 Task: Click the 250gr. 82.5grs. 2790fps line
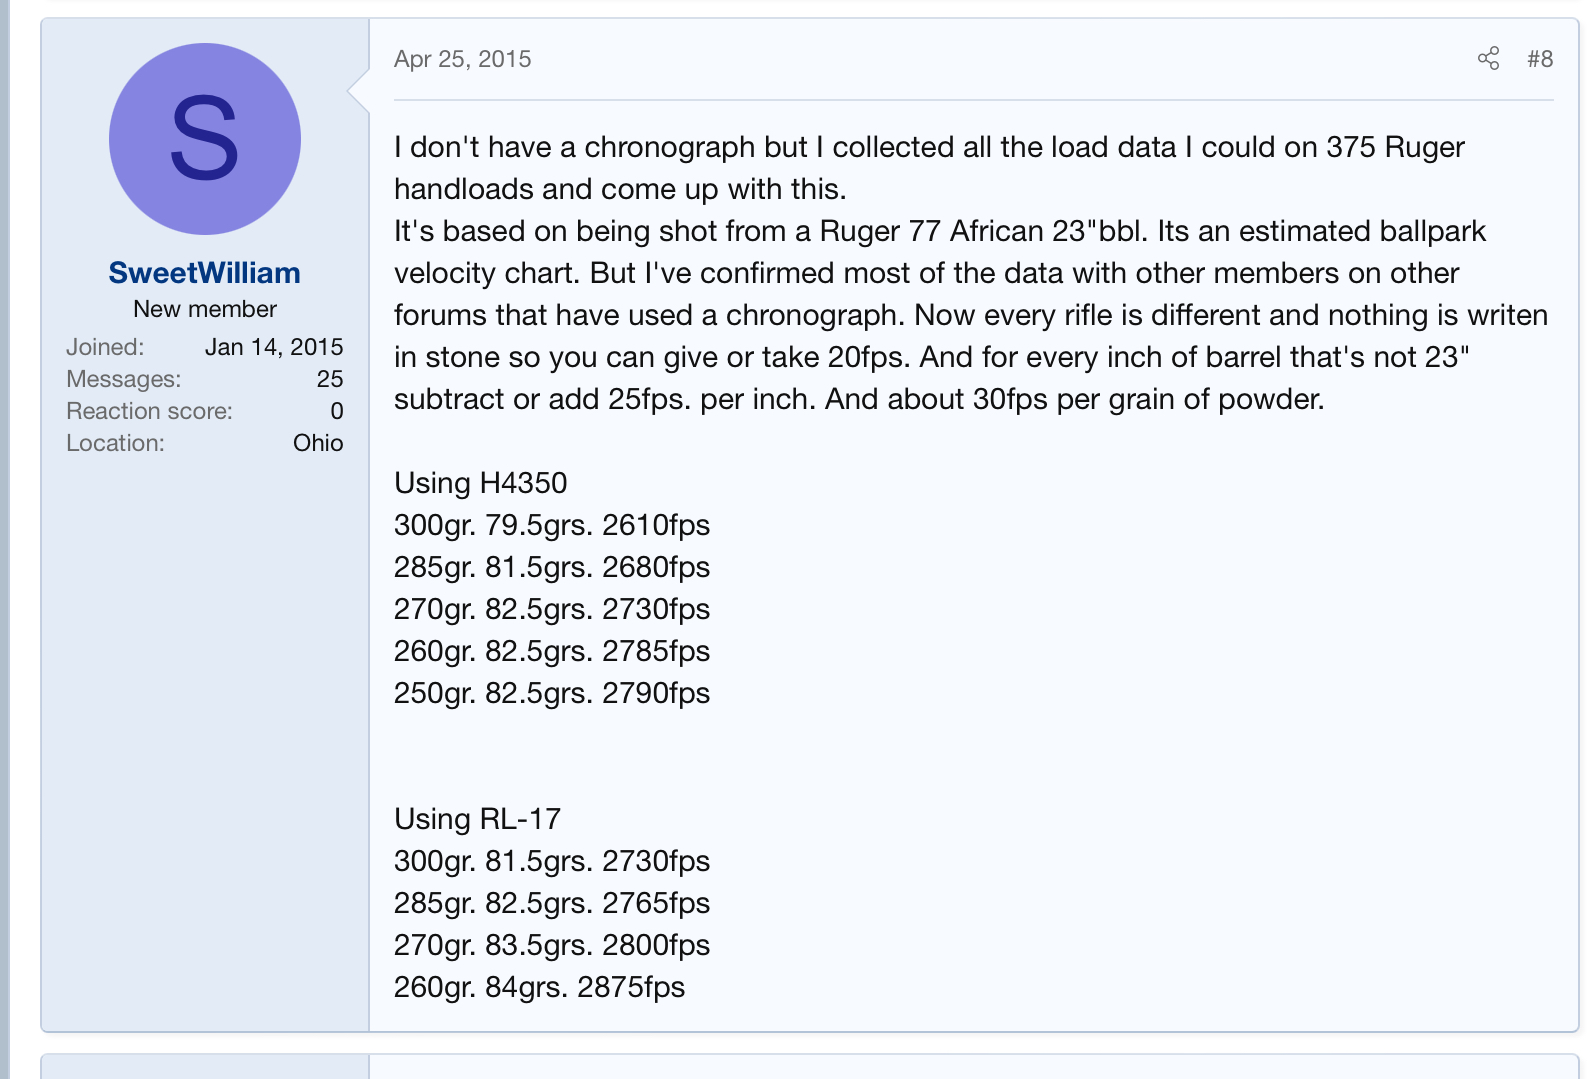(552, 693)
